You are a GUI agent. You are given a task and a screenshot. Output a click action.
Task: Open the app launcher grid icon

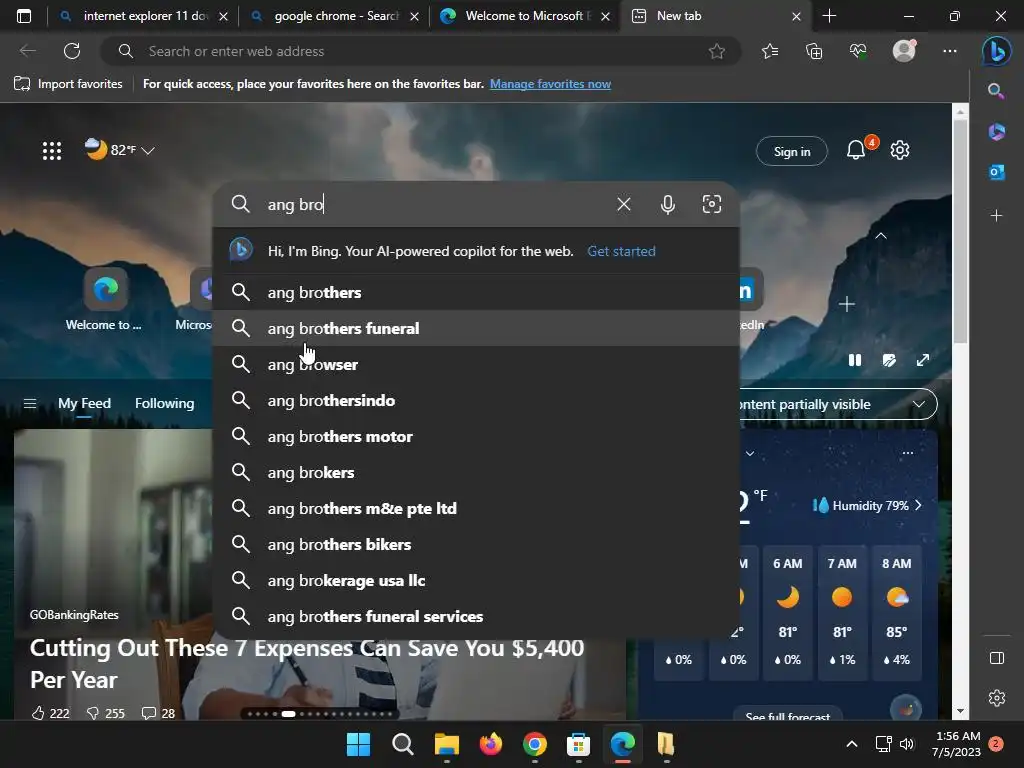tap(52, 151)
